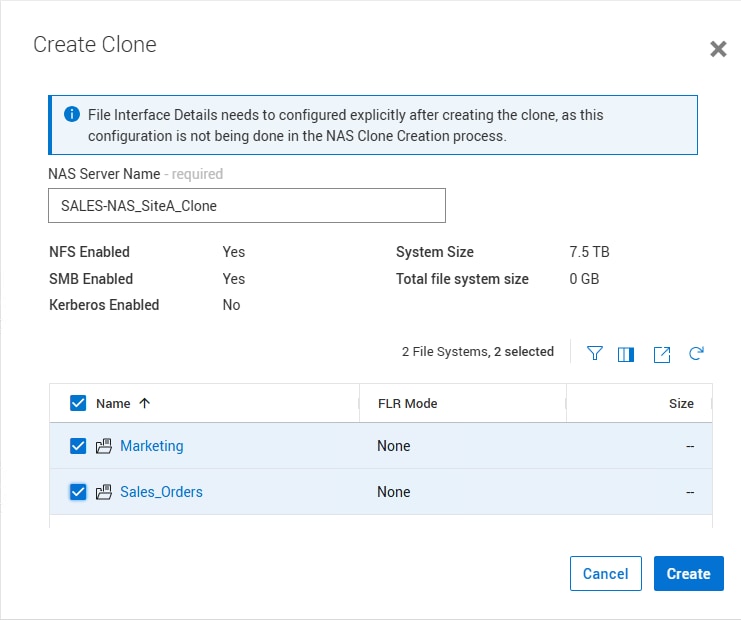Click the Kerberos Enabled 'No' value
Screen dimensions: 741x620
pos(231,305)
